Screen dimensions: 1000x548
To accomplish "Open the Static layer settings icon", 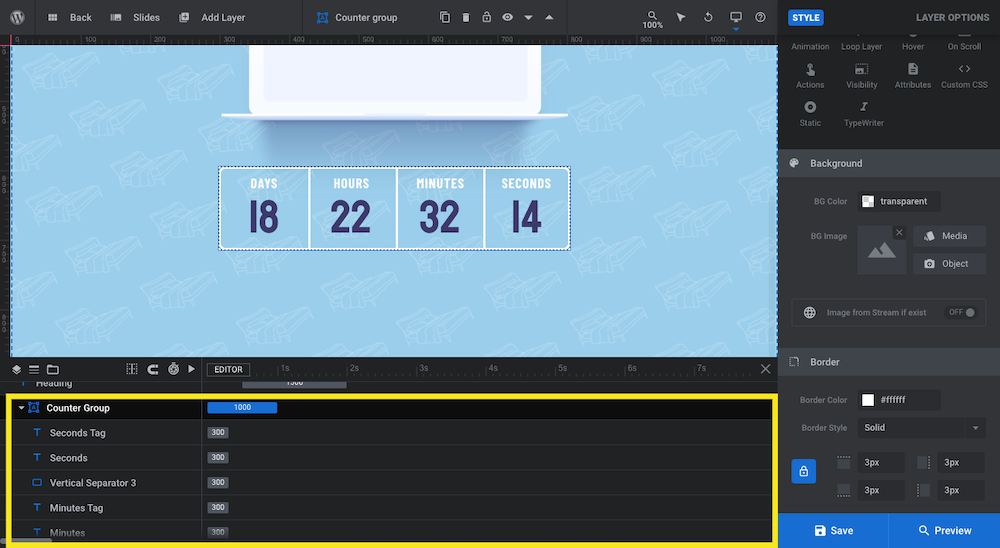I will coord(810,114).
